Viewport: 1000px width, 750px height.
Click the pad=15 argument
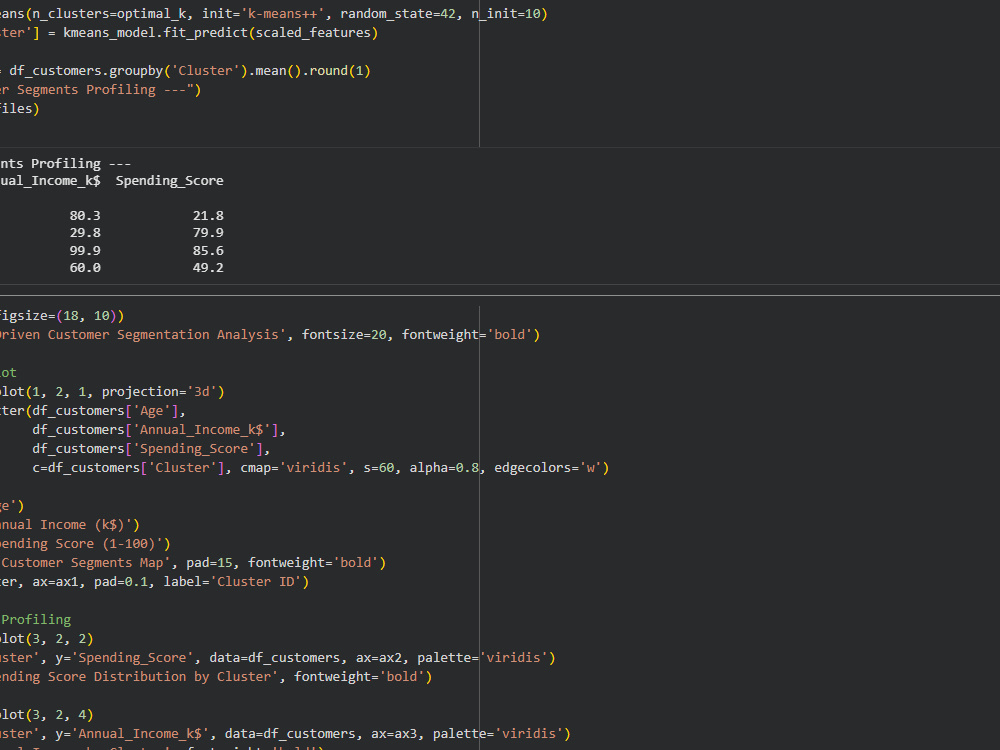209,563
